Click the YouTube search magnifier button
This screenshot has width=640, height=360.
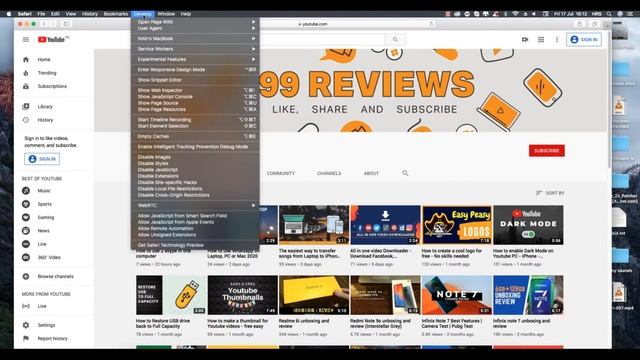395,40
